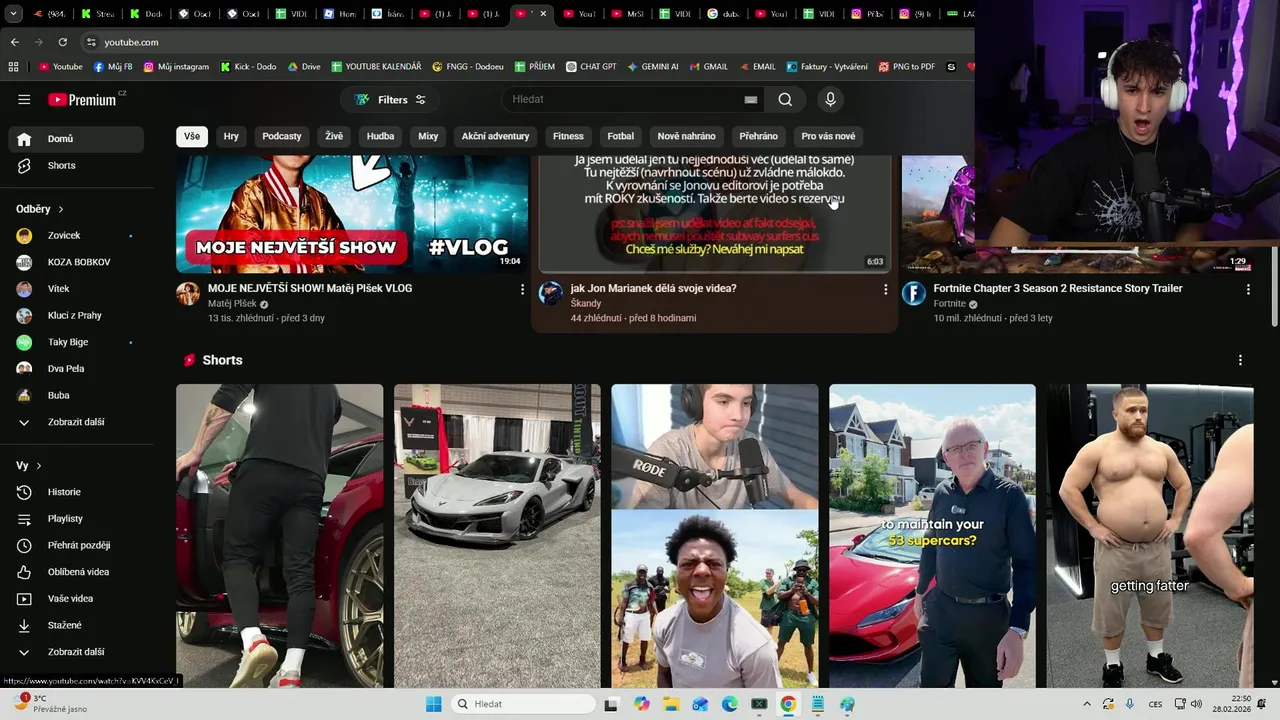Viewport: 1280px width, 720px height.
Task: Open the Kick - Dodo bookmark
Action: point(247,67)
